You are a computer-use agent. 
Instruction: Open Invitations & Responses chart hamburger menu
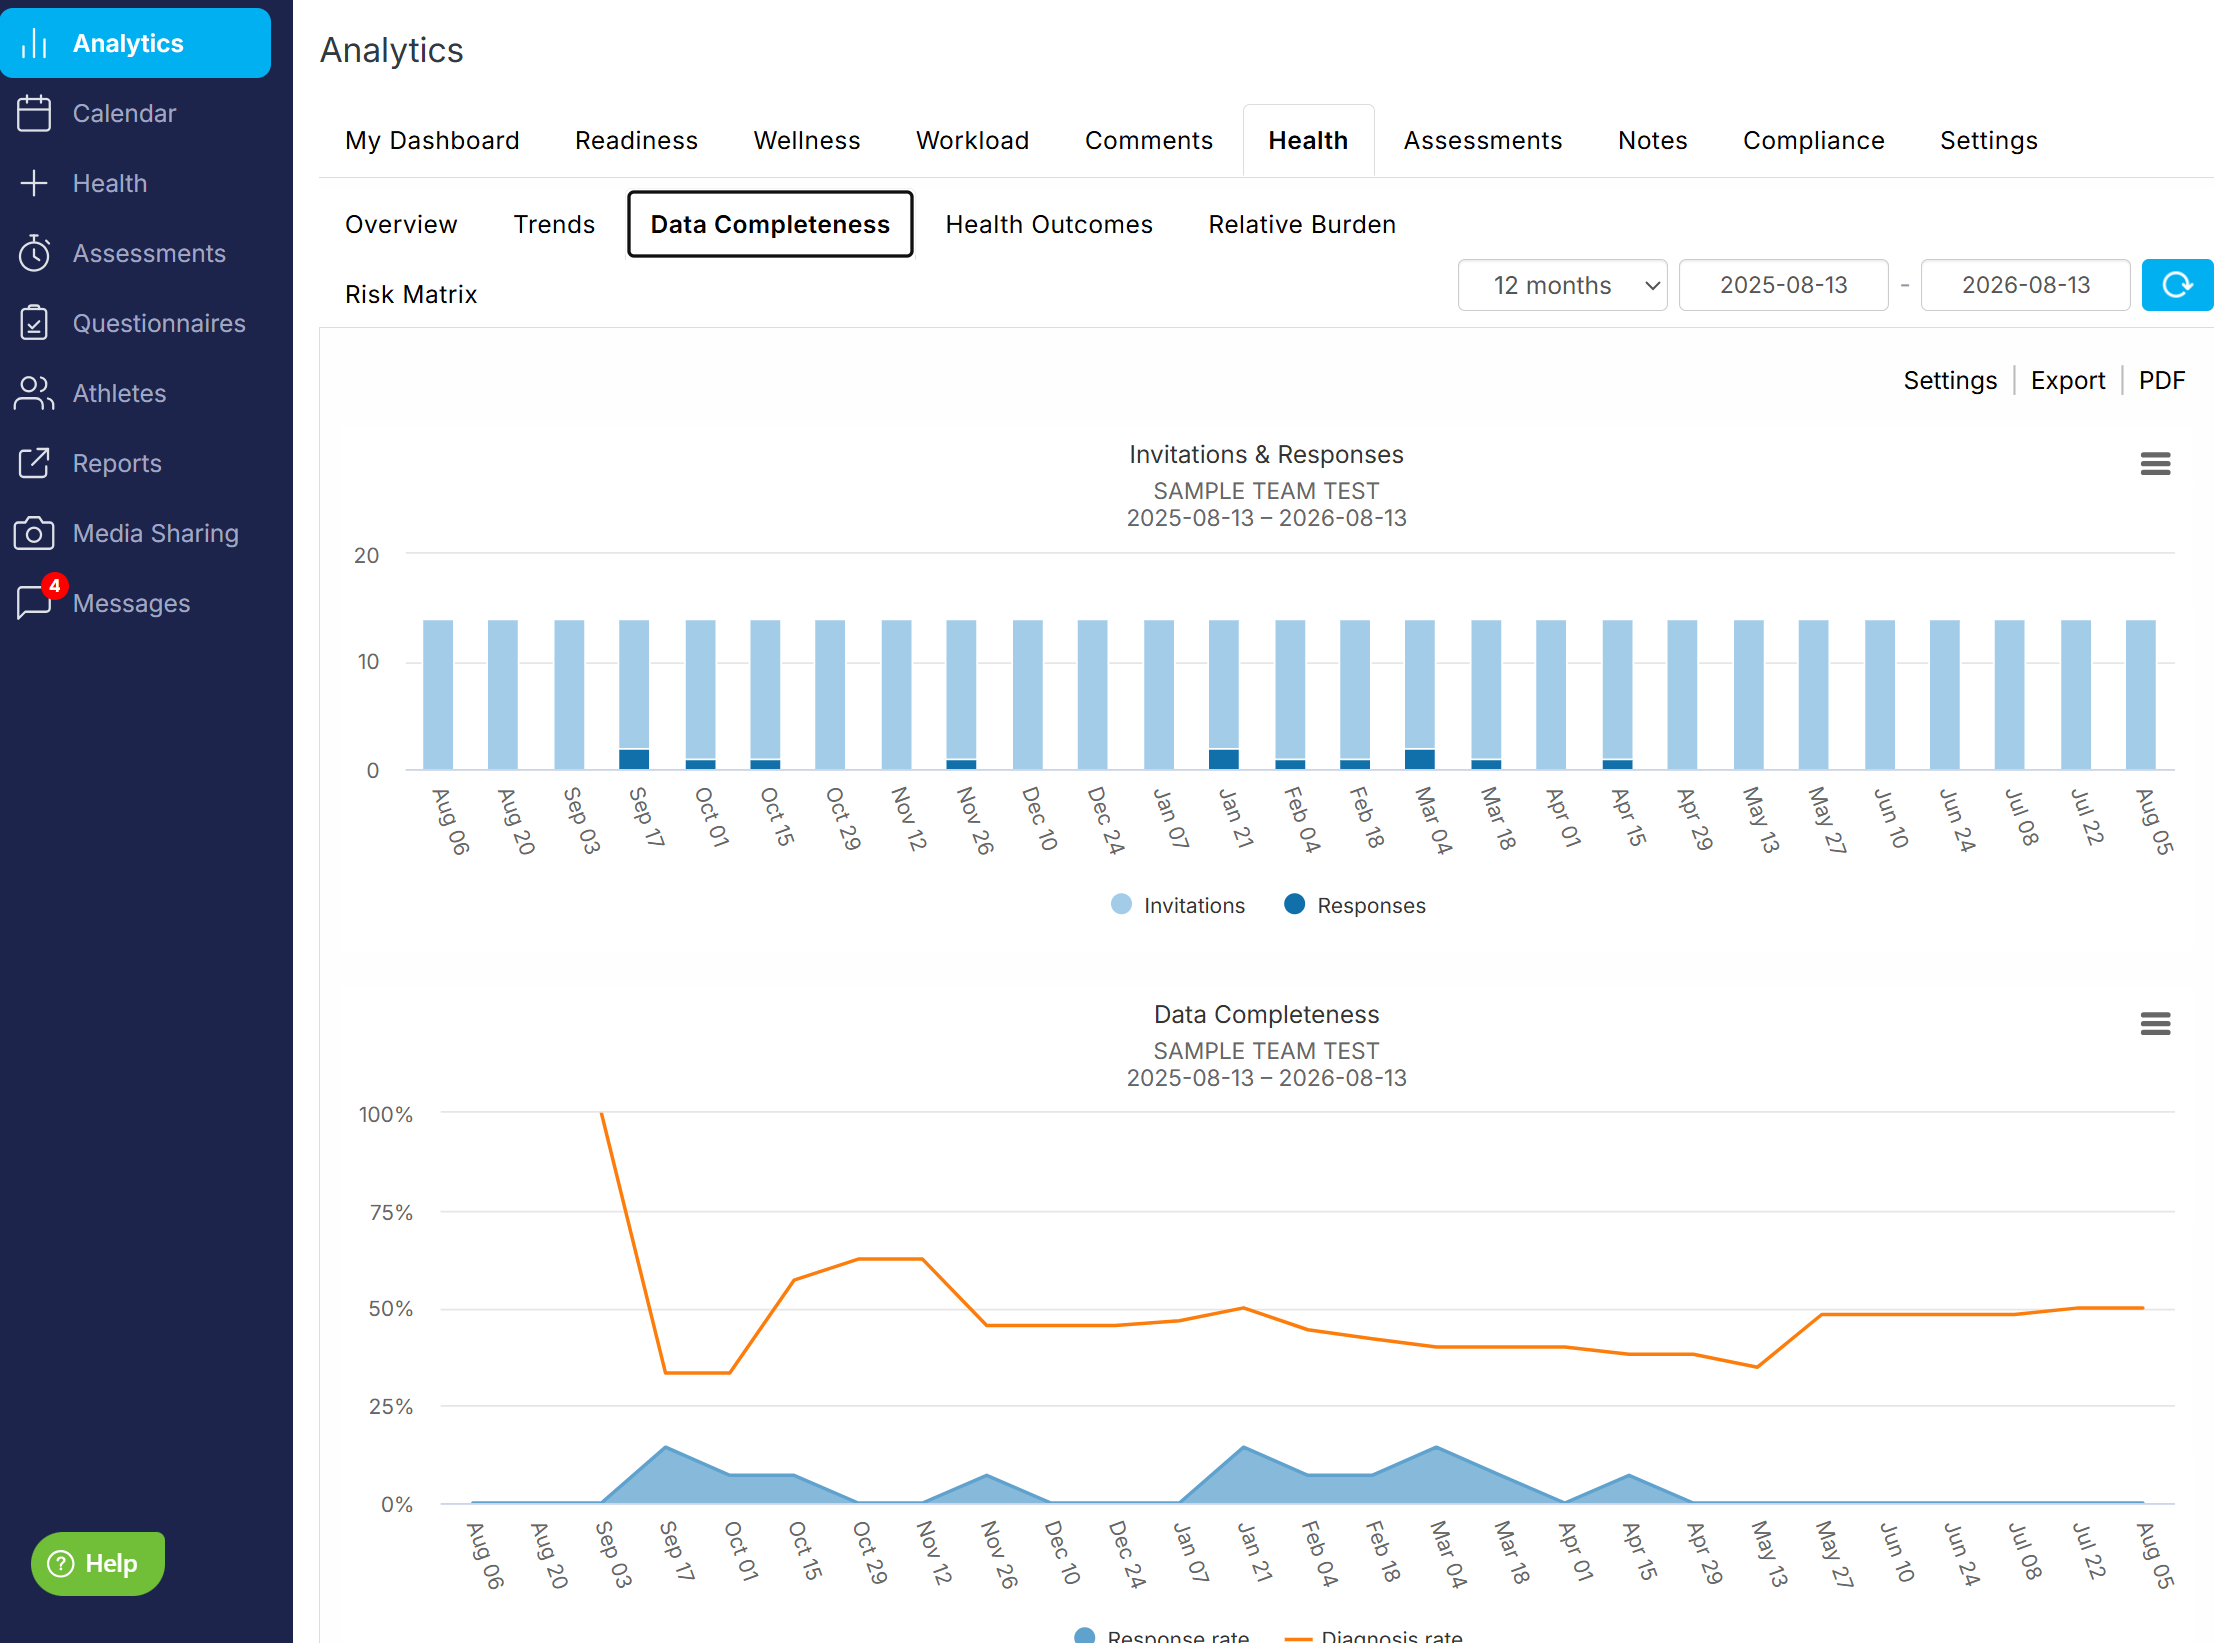[2155, 464]
